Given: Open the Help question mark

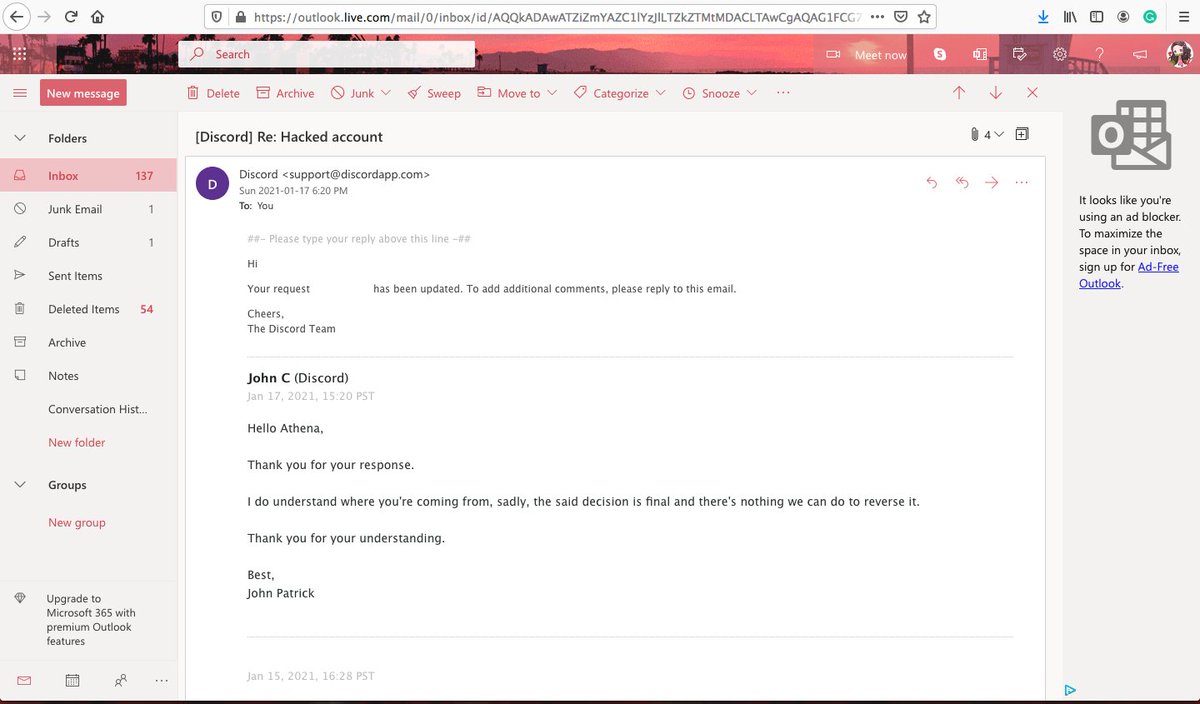Looking at the screenshot, I should pyautogui.click(x=1099, y=54).
